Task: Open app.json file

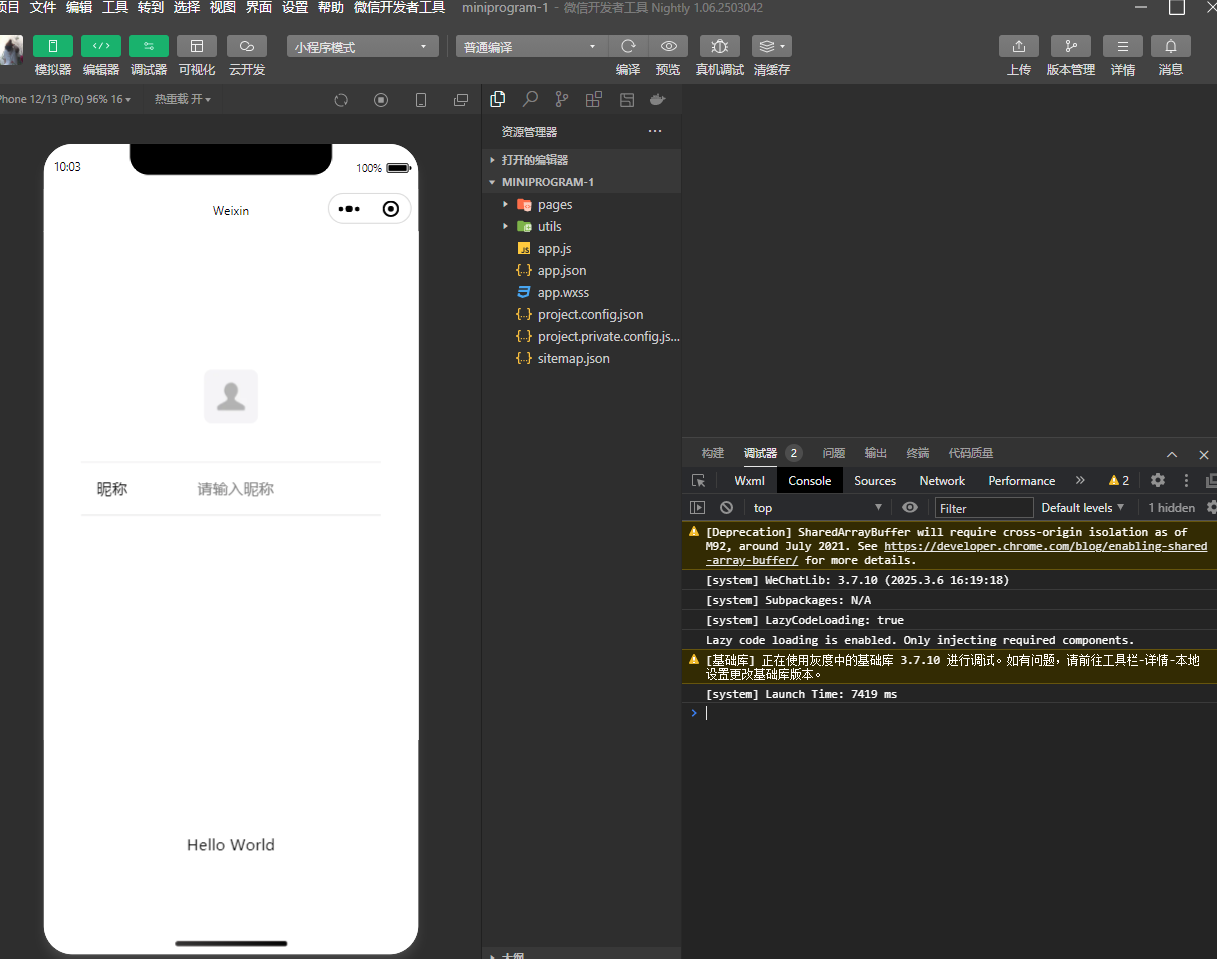Action: (582, 270)
